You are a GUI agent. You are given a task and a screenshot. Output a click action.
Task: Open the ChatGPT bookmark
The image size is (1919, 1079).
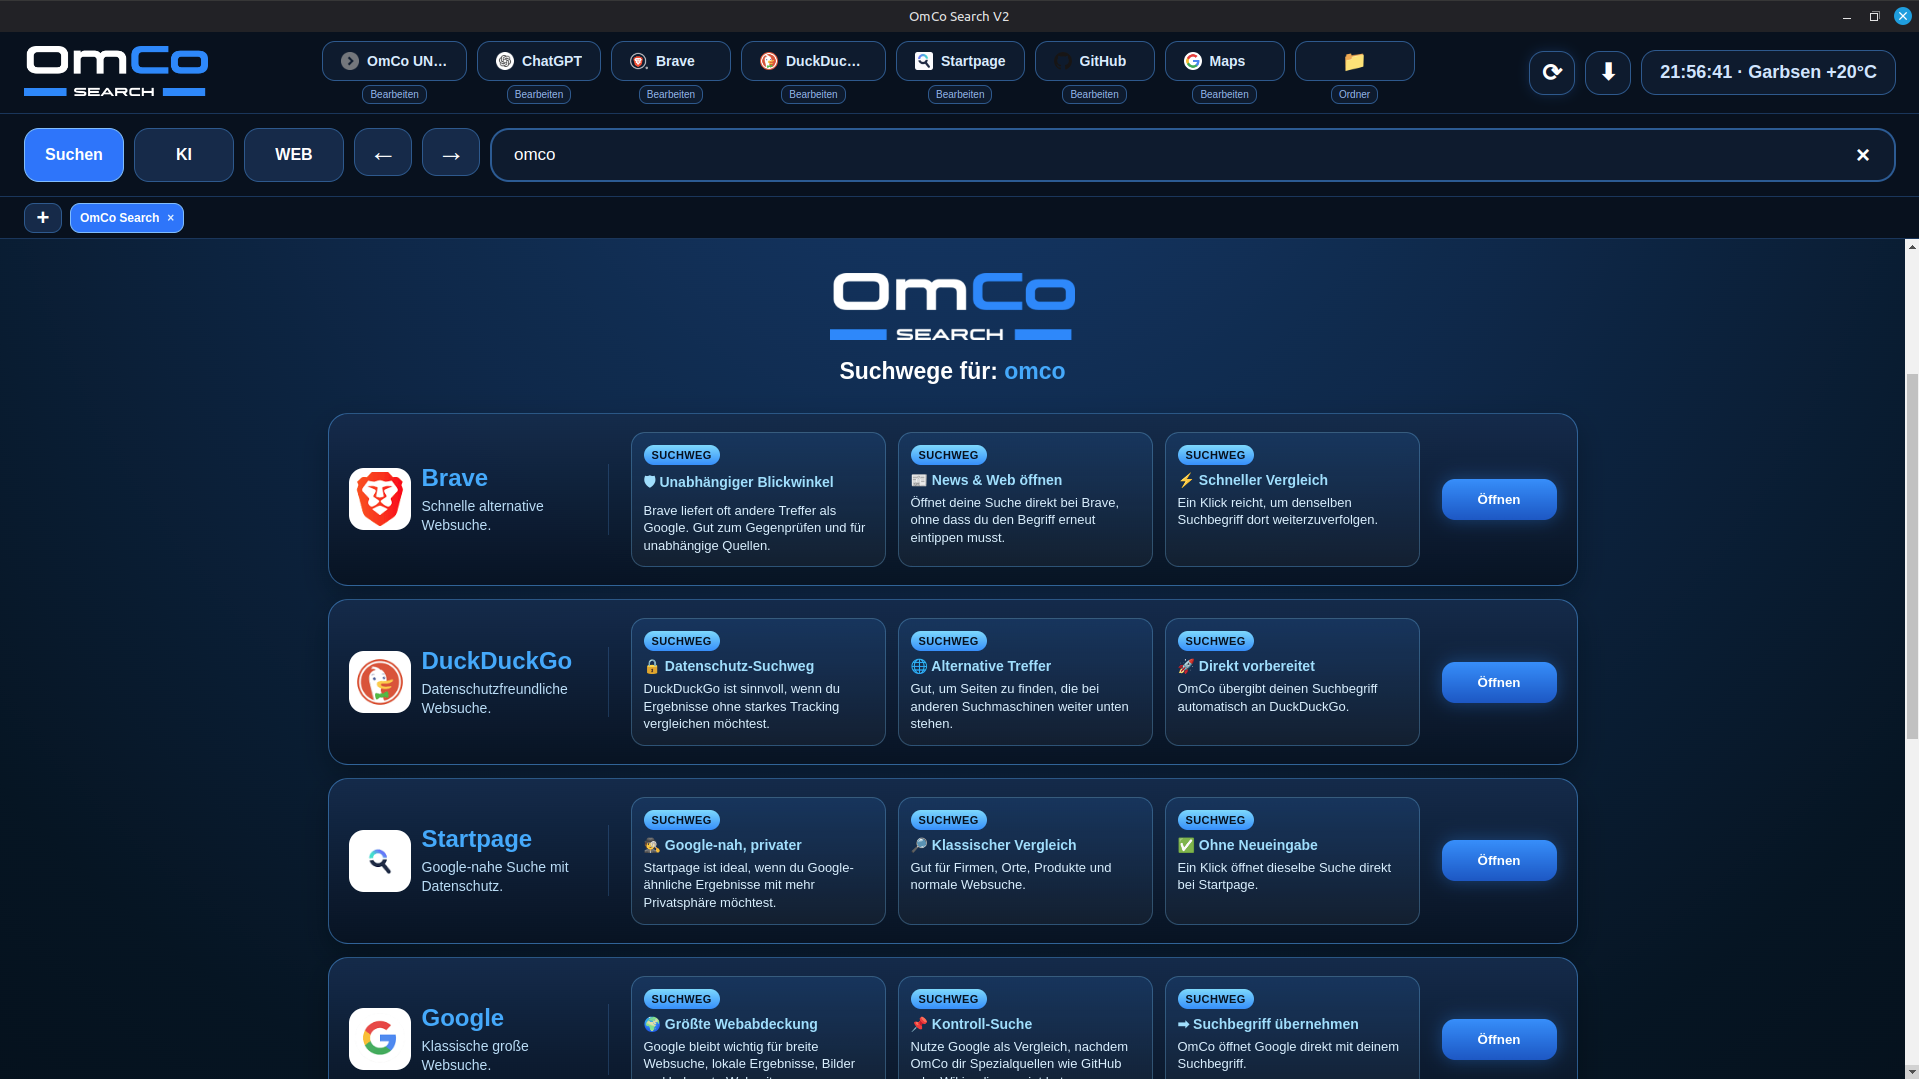click(x=538, y=61)
